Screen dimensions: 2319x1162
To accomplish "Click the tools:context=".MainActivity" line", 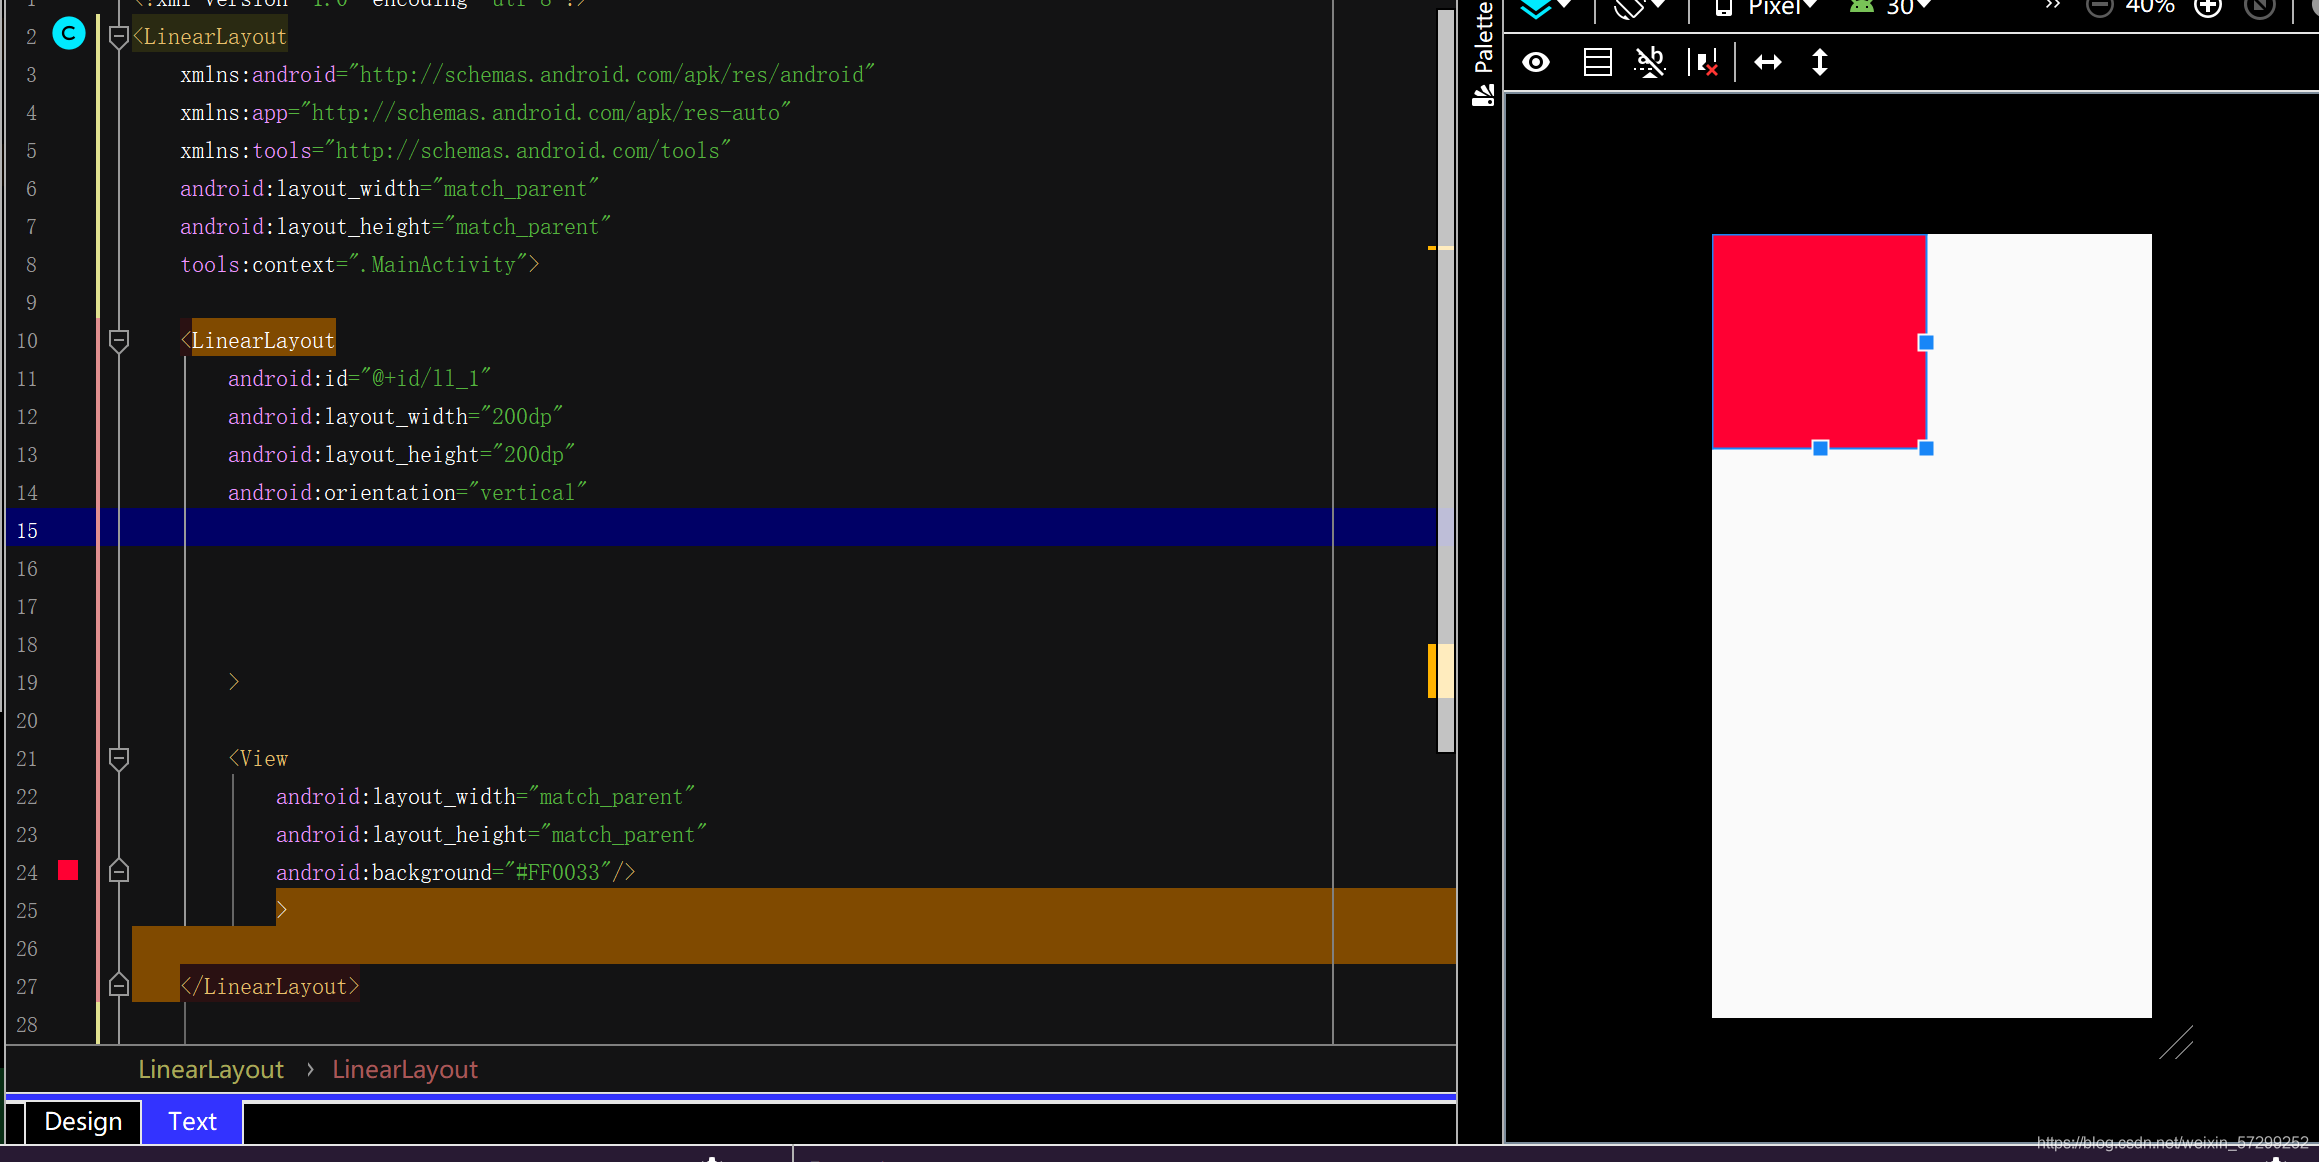I will (360, 265).
